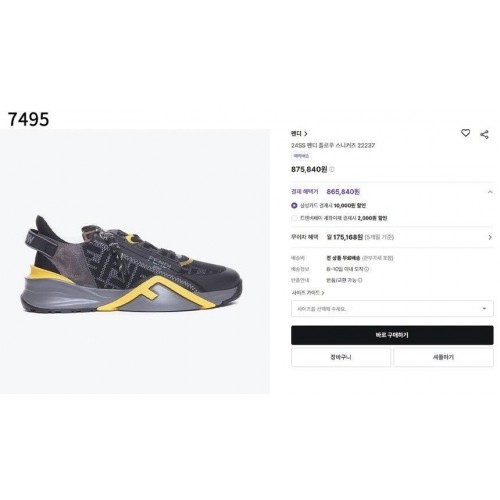Click the info icon beside 875,840원 price
500x500 pixels.
[332, 169]
